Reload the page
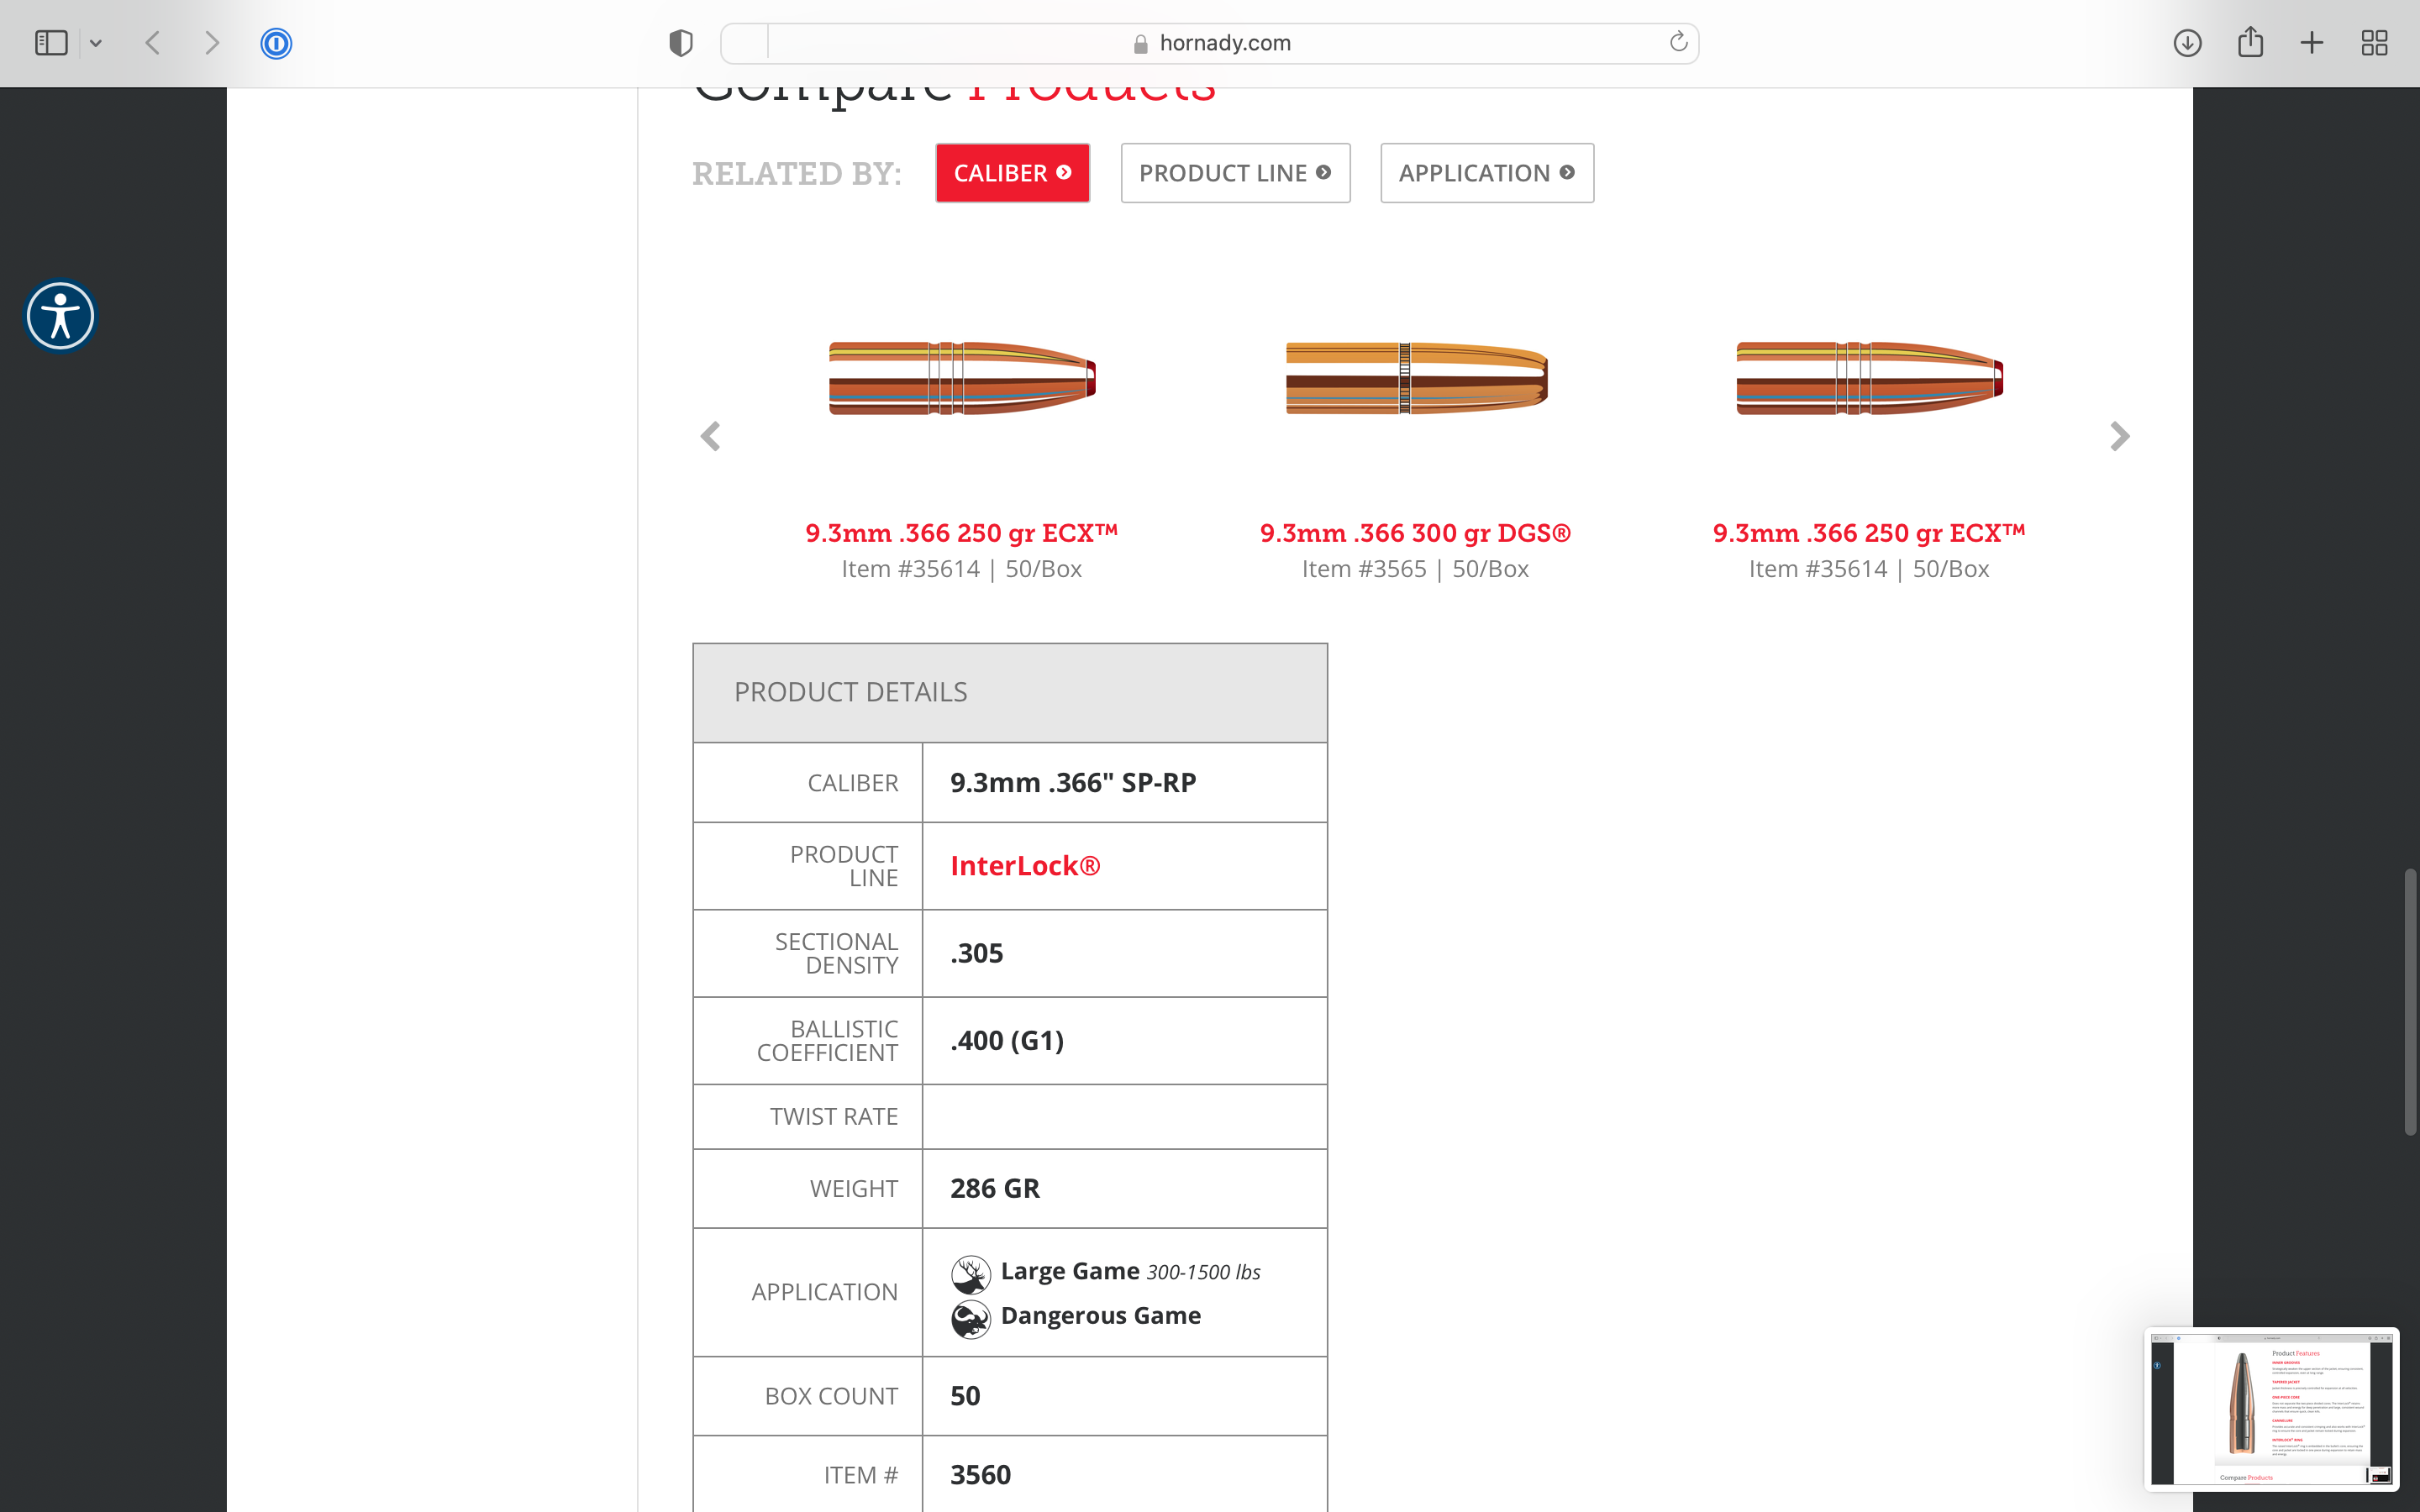This screenshot has width=2420, height=1512. [x=1678, y=42]
